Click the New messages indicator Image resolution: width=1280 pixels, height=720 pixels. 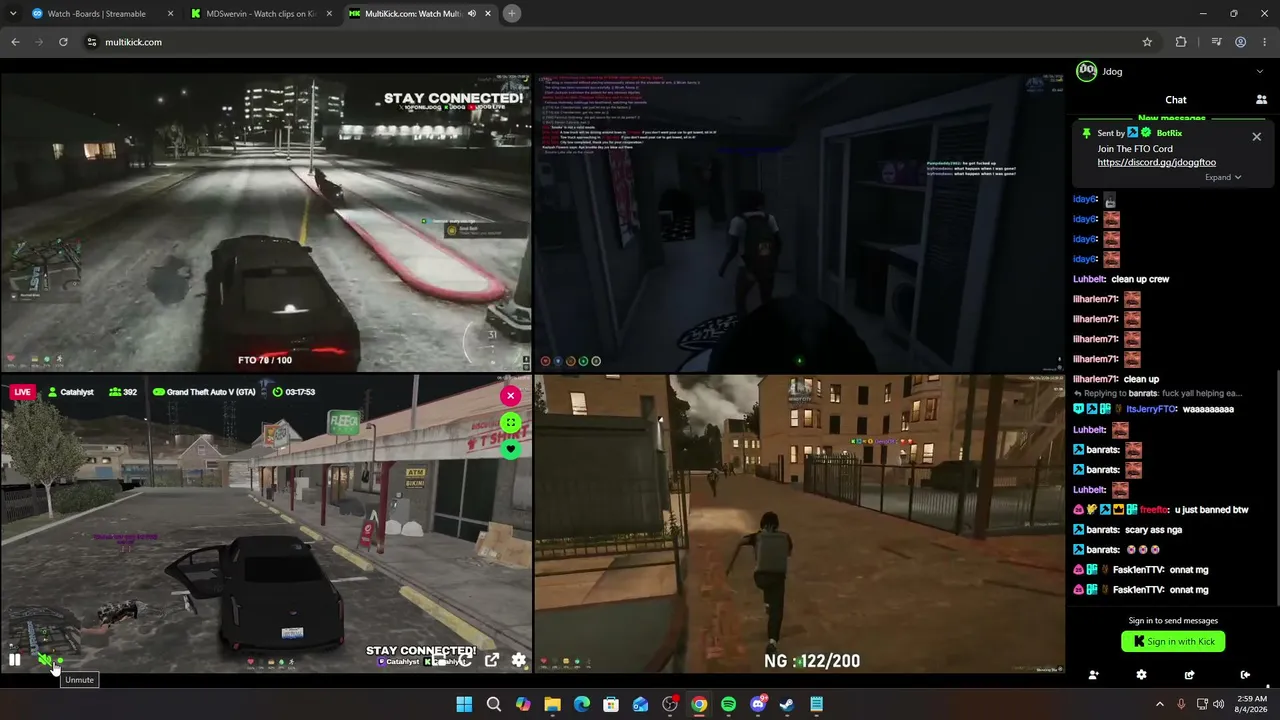(x=1171, y=119)
